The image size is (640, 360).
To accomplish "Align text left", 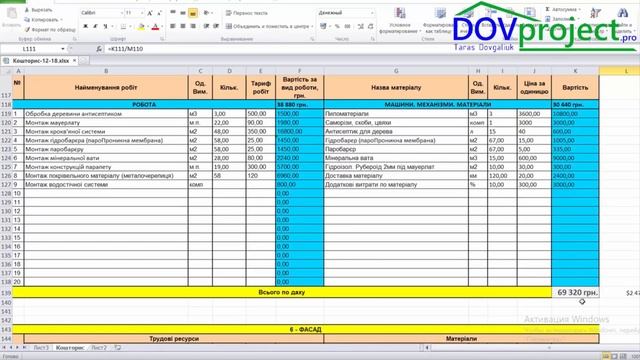I will (x=173, y=26).
